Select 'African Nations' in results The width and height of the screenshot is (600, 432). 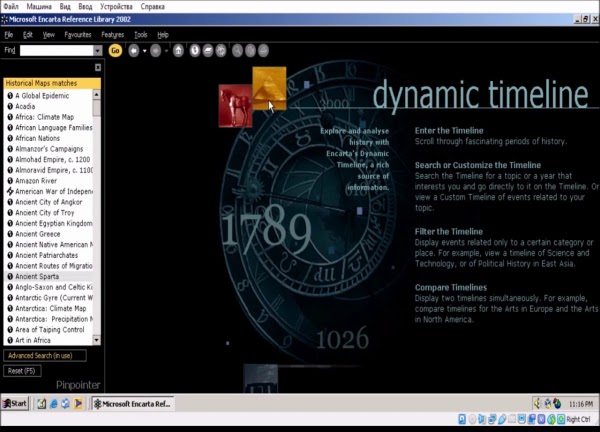pos(38,138)
